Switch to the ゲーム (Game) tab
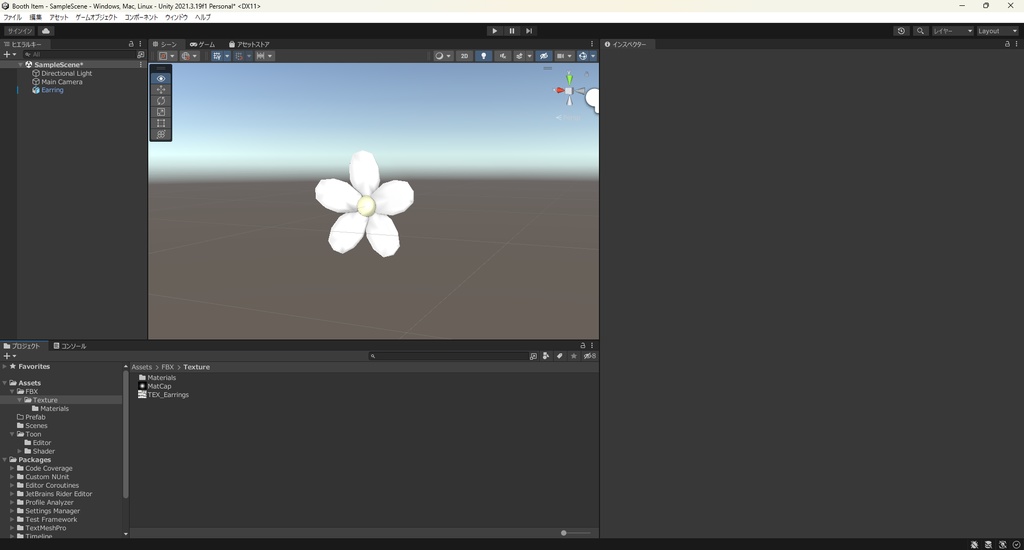 [202, 44]
